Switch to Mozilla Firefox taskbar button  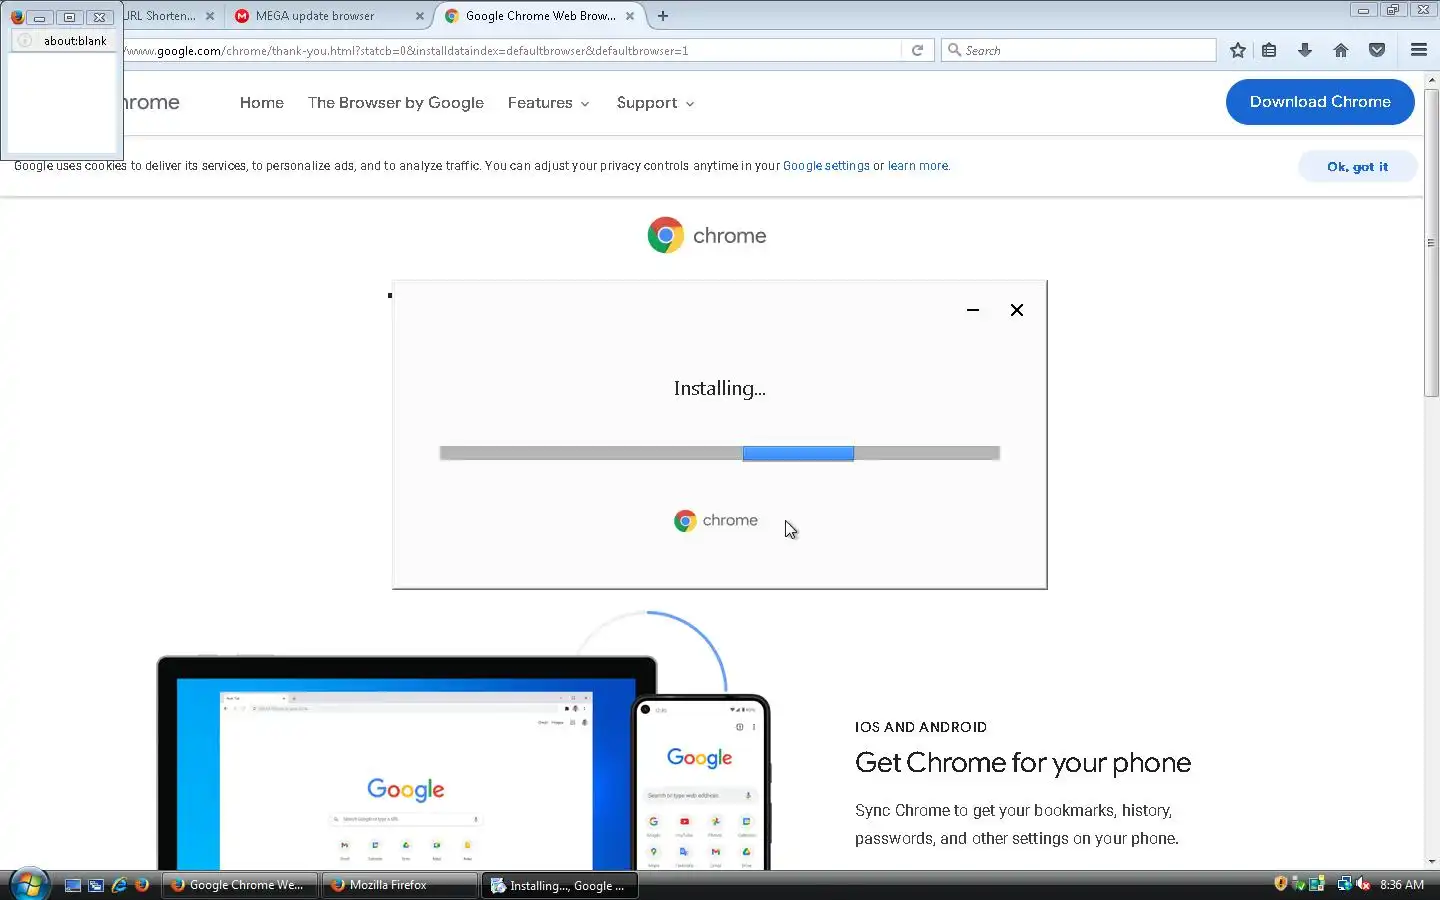[400, 885]
